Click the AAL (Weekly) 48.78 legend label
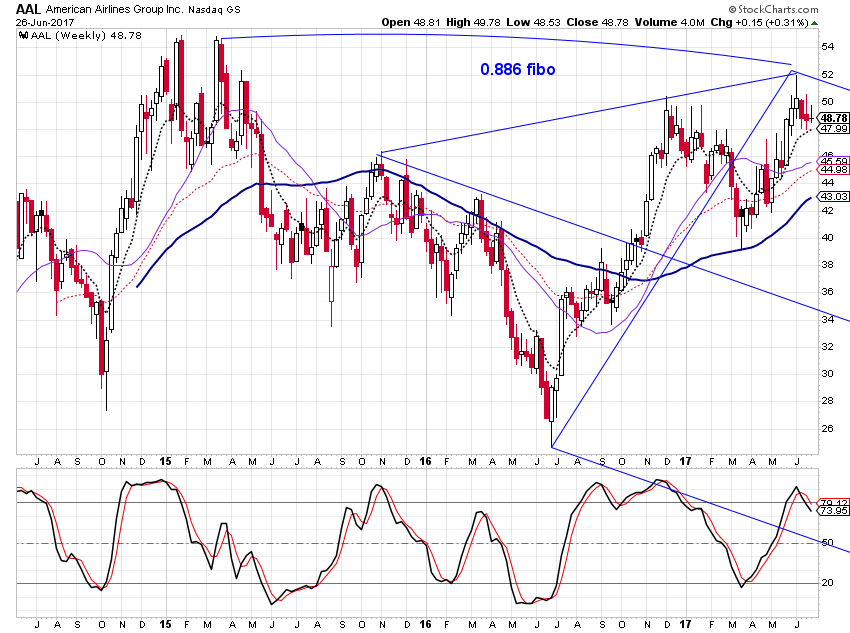Viewport: 850px width, 633px height. (86, 36)
